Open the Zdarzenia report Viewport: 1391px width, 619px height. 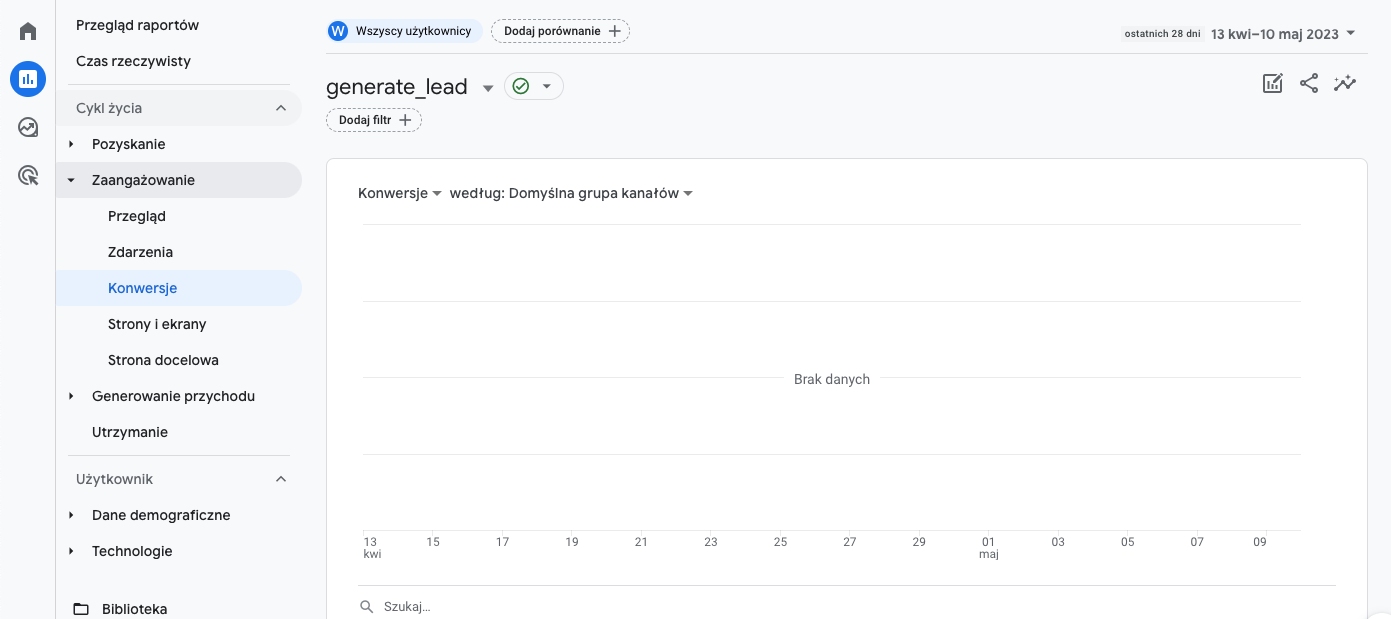point(140,252)
